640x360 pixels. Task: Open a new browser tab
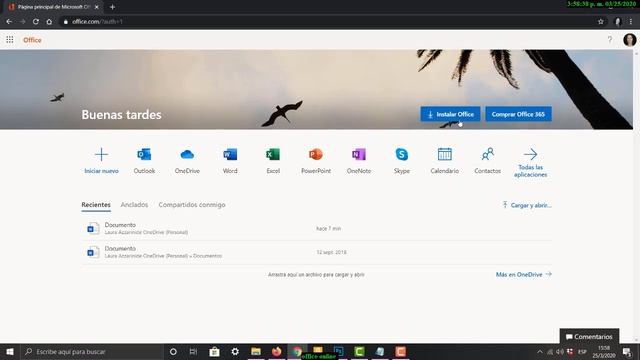coord(112,7)
